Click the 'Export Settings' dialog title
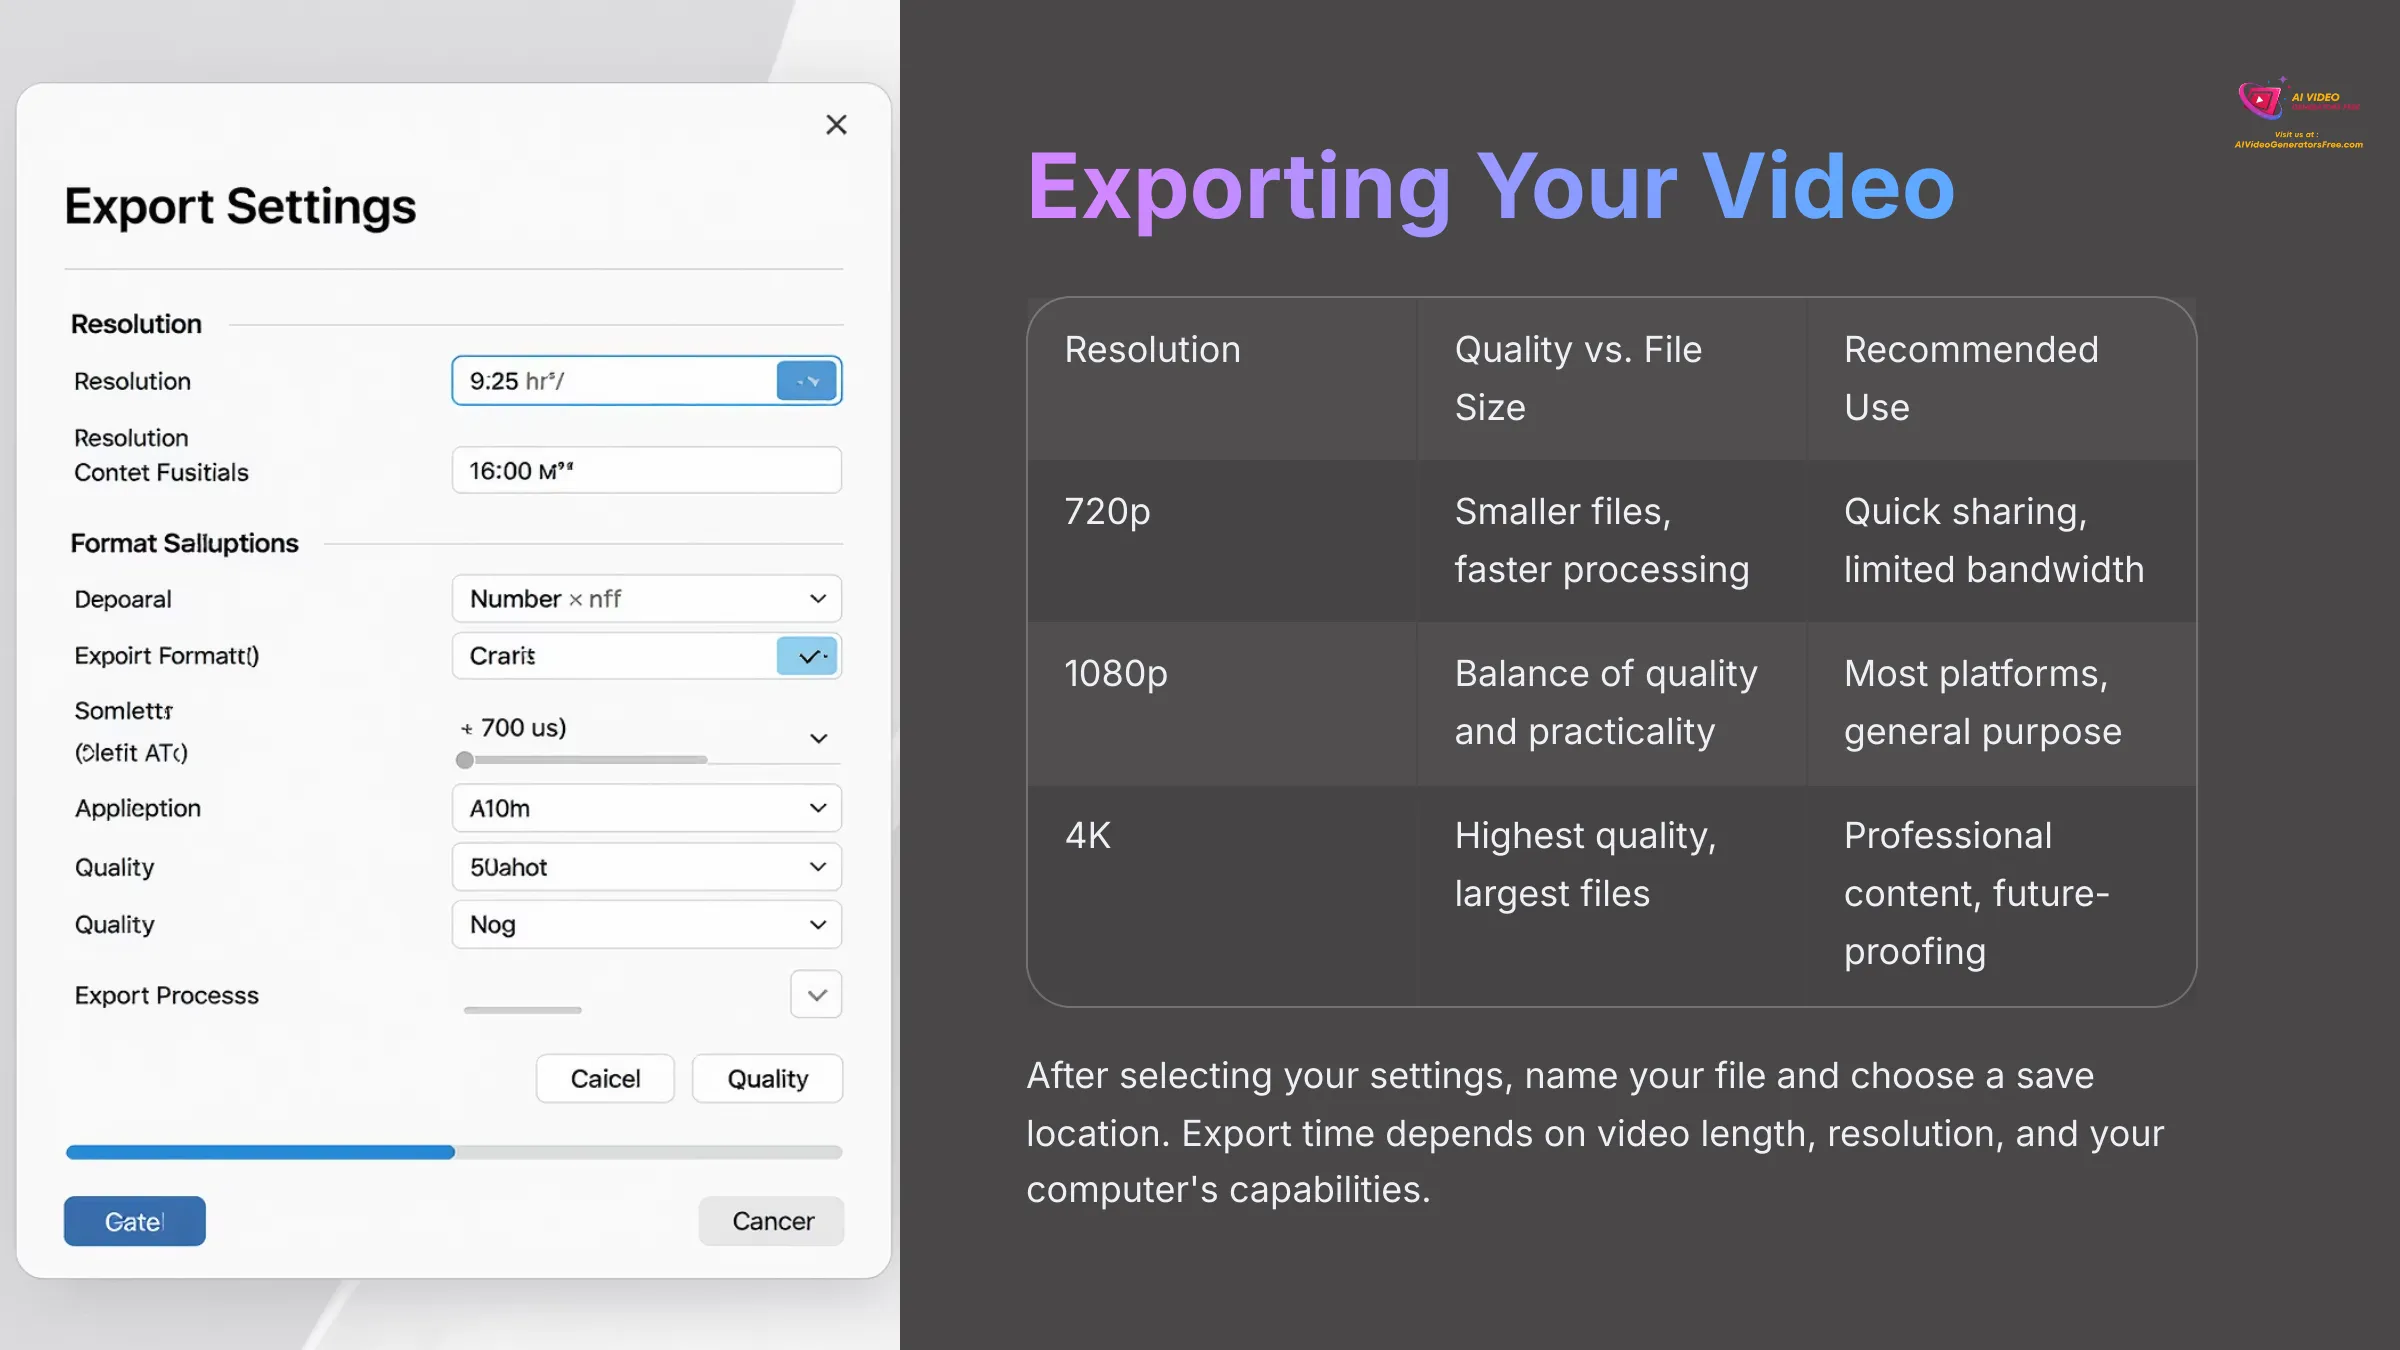Image resolution: width=2400 pixels, height=1350 pixels. [240, 206]
